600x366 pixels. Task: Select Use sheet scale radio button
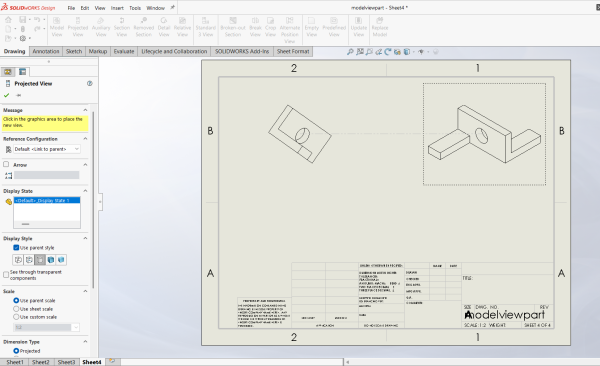(x=16, y=309)
